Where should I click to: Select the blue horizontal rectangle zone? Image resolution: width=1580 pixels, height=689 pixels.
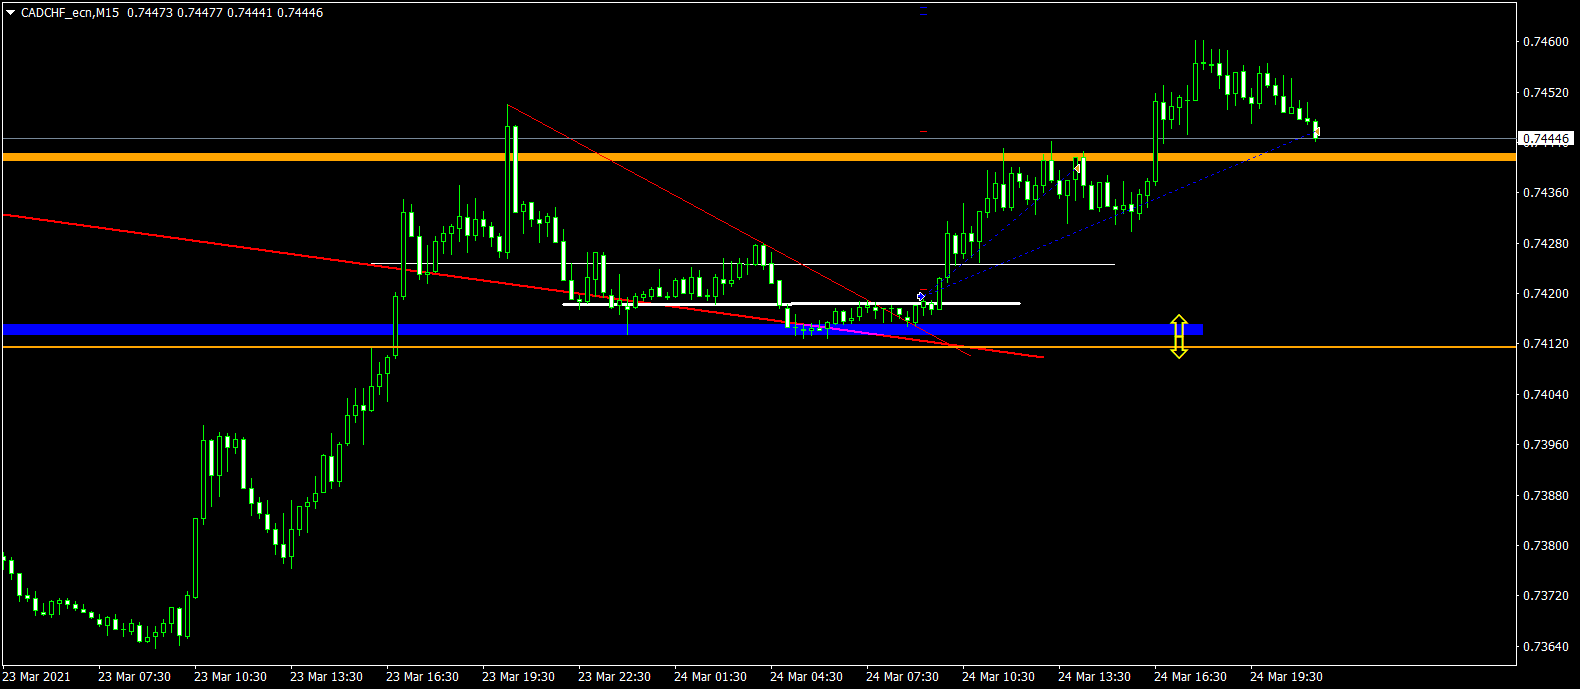603,329
